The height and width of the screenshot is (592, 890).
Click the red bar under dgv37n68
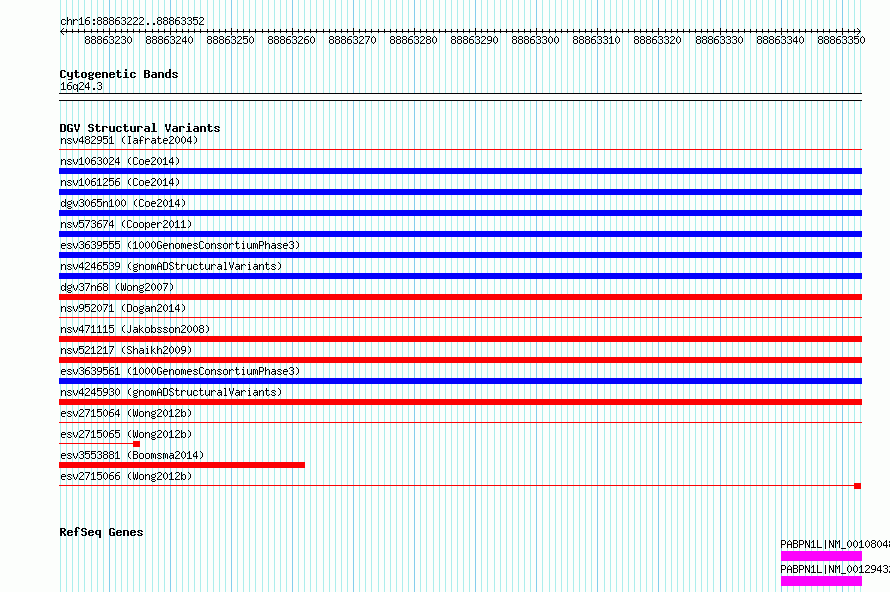coord(460,297)
